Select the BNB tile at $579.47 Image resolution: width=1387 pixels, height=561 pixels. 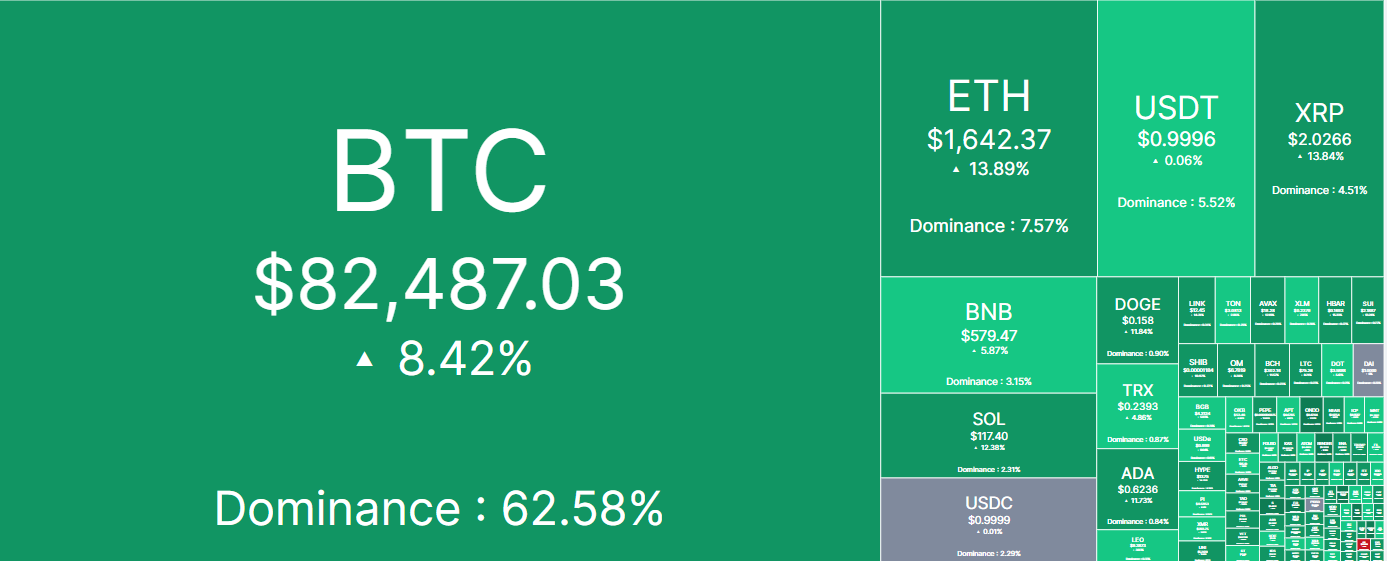click(989, 334)
